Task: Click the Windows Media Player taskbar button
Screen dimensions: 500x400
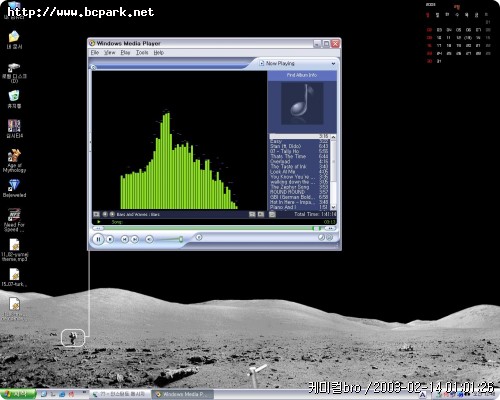Action: [183, 394]
